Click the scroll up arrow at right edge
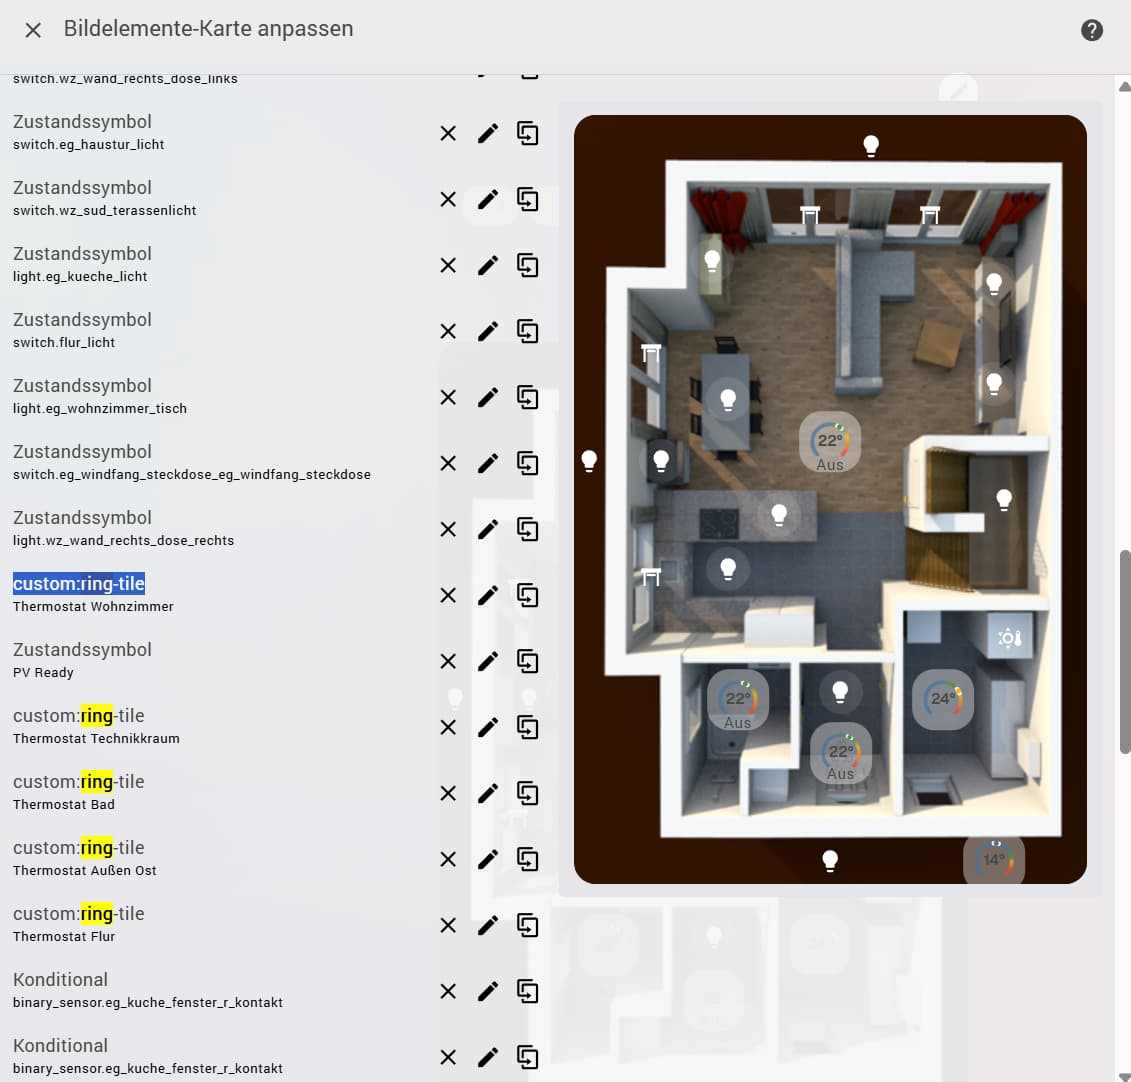This screenshot has height=1082, width=1131. pos(1124,86)
